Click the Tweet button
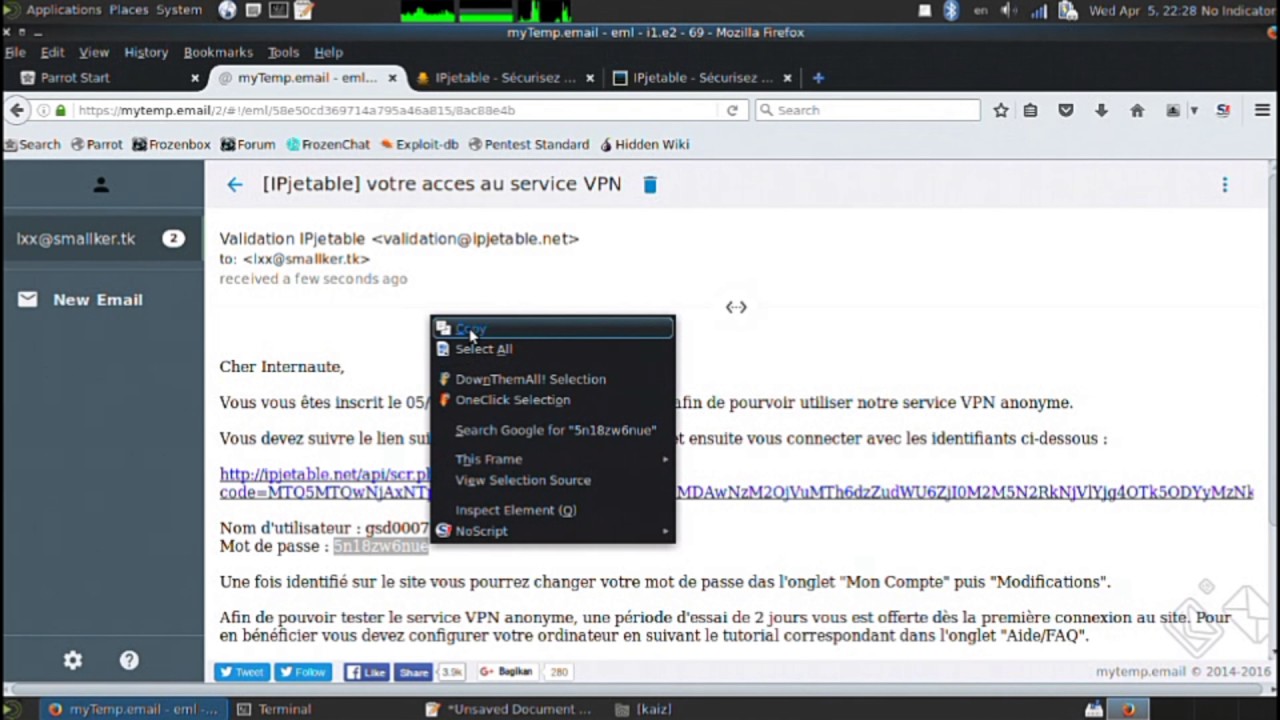The width and height of the screenshot is (1280, 720). tap(242, 672)
